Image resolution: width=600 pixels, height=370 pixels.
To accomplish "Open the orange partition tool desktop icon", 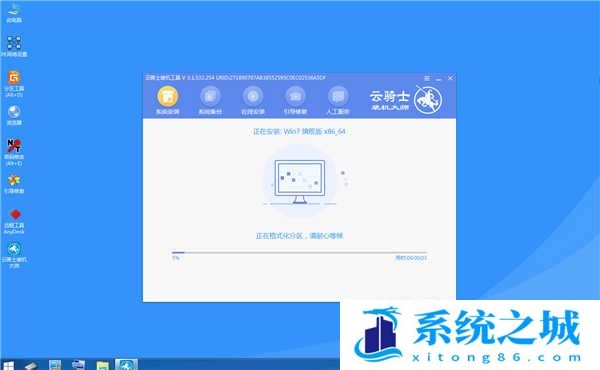I will pyautogui.click(x=14, y=83).
